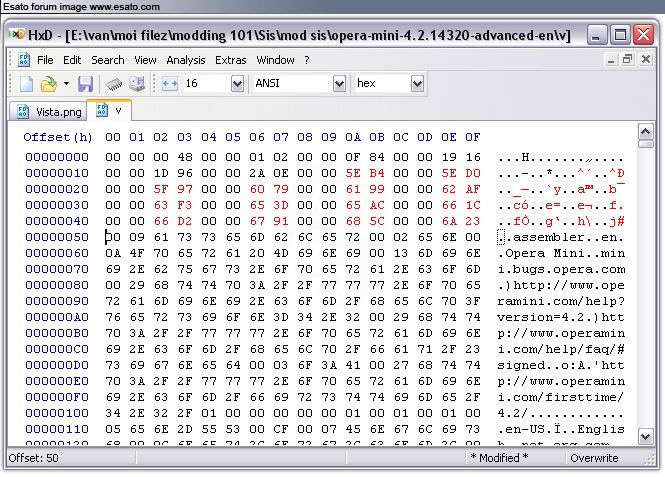
Task: Click offset row 00000110
Action: coord(57,429)
